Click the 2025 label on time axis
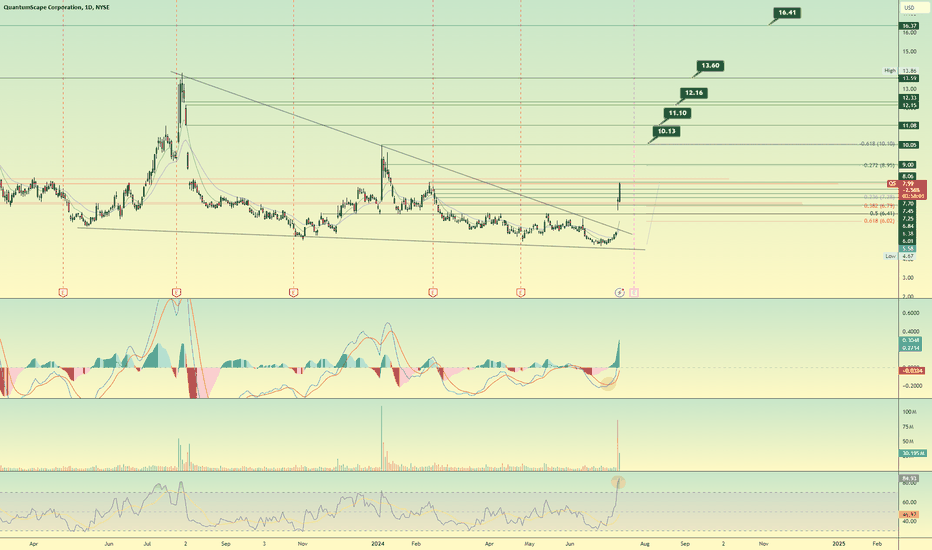932x550 pixels. coord(839,543)
